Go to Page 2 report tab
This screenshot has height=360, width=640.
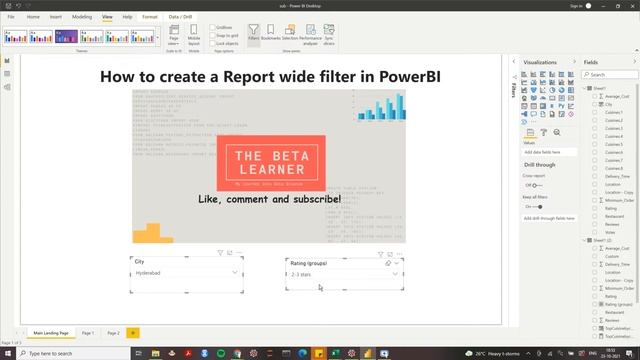tap(113, 333)
